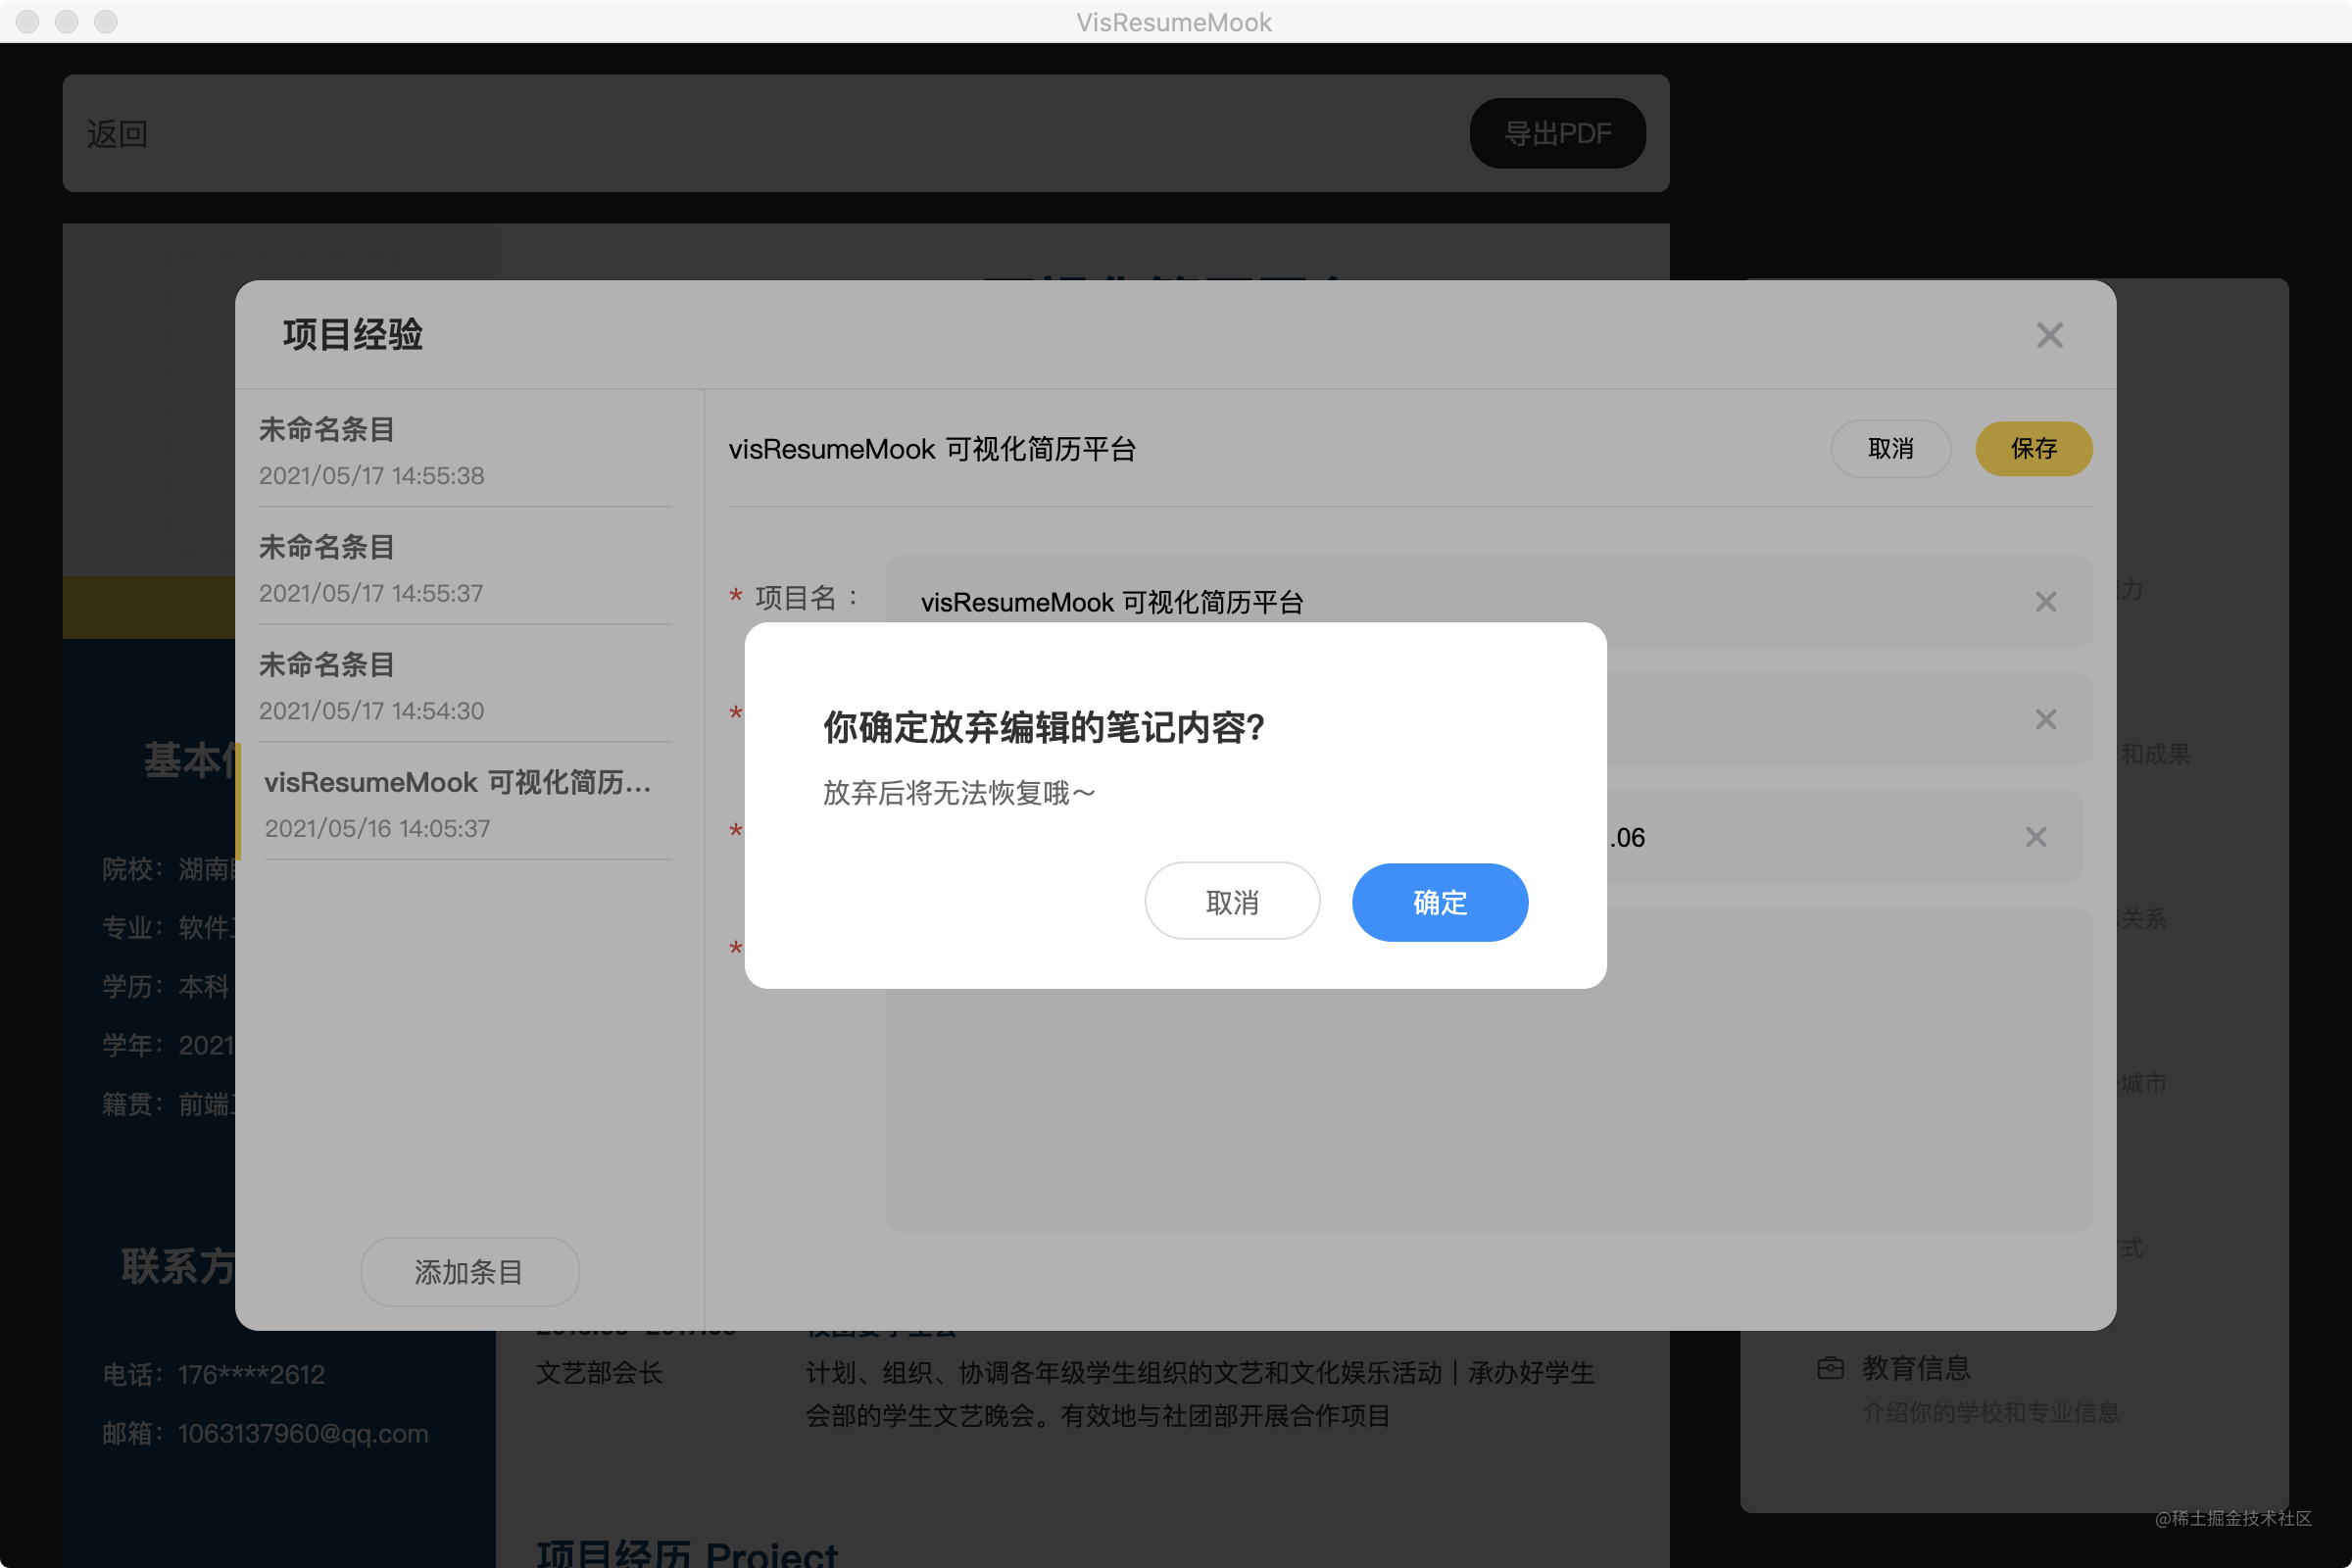Clear the second form field's X icon

point(2045,719)
